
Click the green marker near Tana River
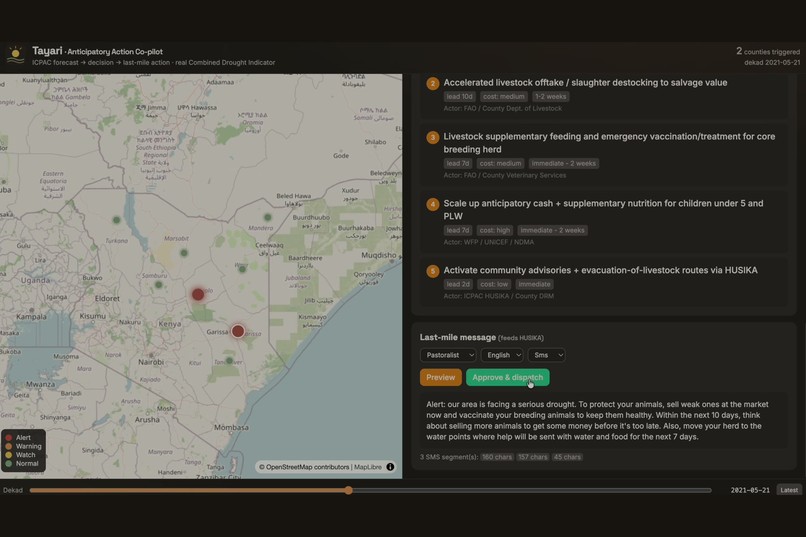click(229, 361)
